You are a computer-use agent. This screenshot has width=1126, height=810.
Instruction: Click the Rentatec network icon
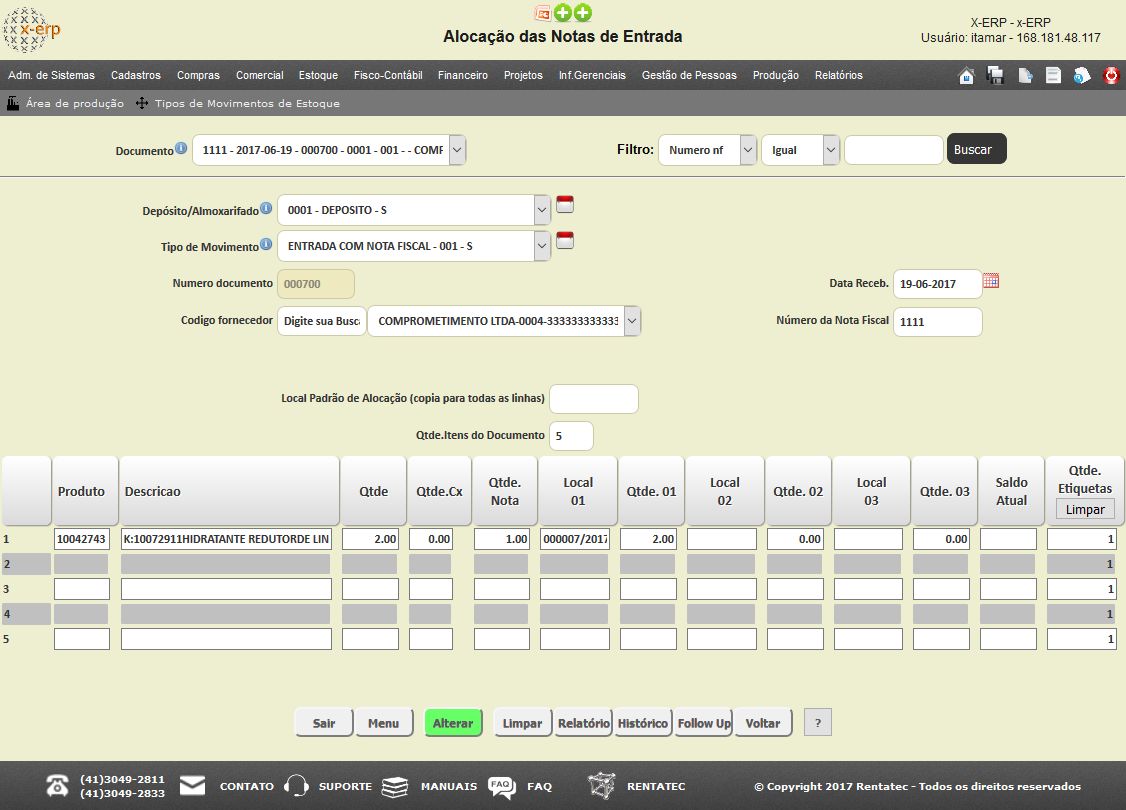coord(602,786)
